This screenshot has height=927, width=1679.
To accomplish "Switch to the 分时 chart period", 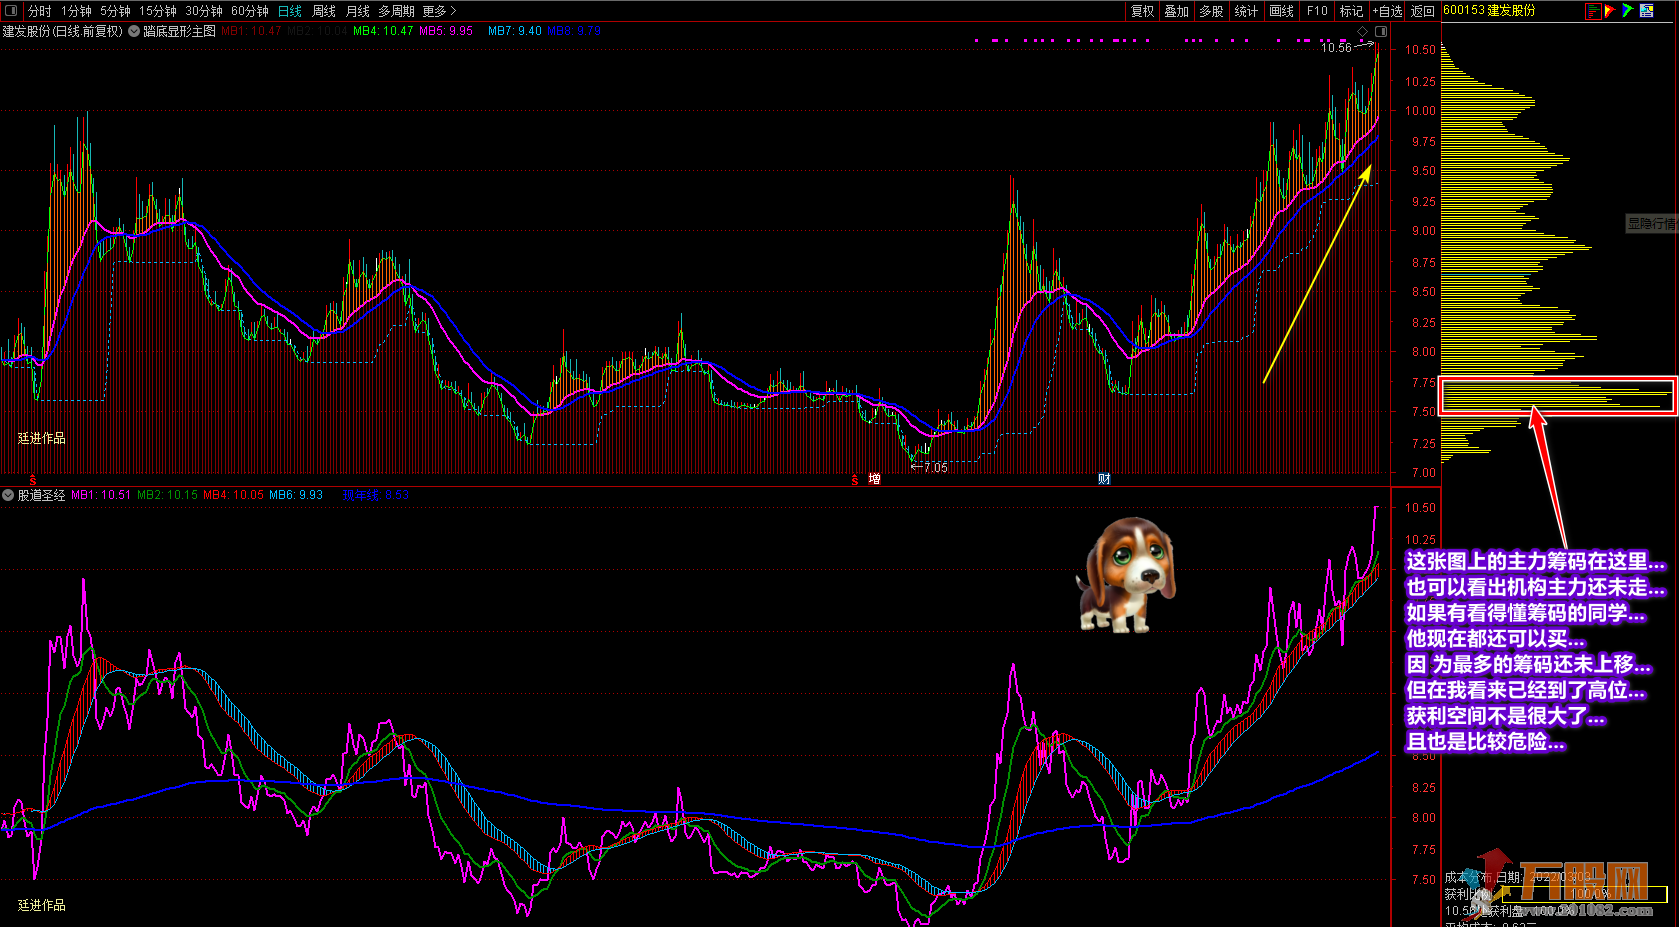I will (x=39, y=11).
